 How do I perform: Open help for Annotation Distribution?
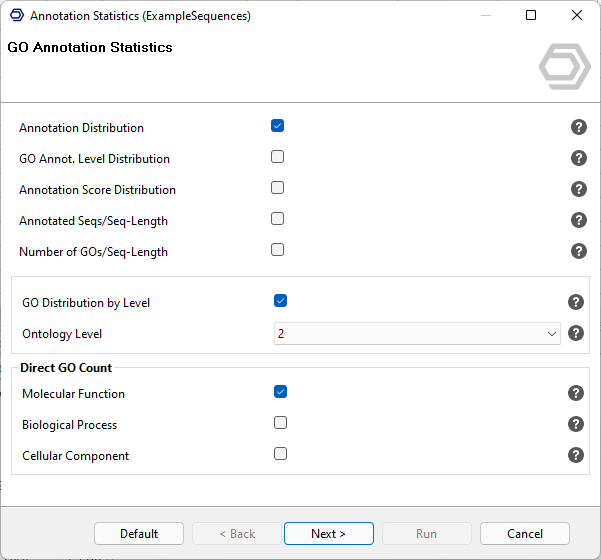pyautogui.click(x=578, y=127)
